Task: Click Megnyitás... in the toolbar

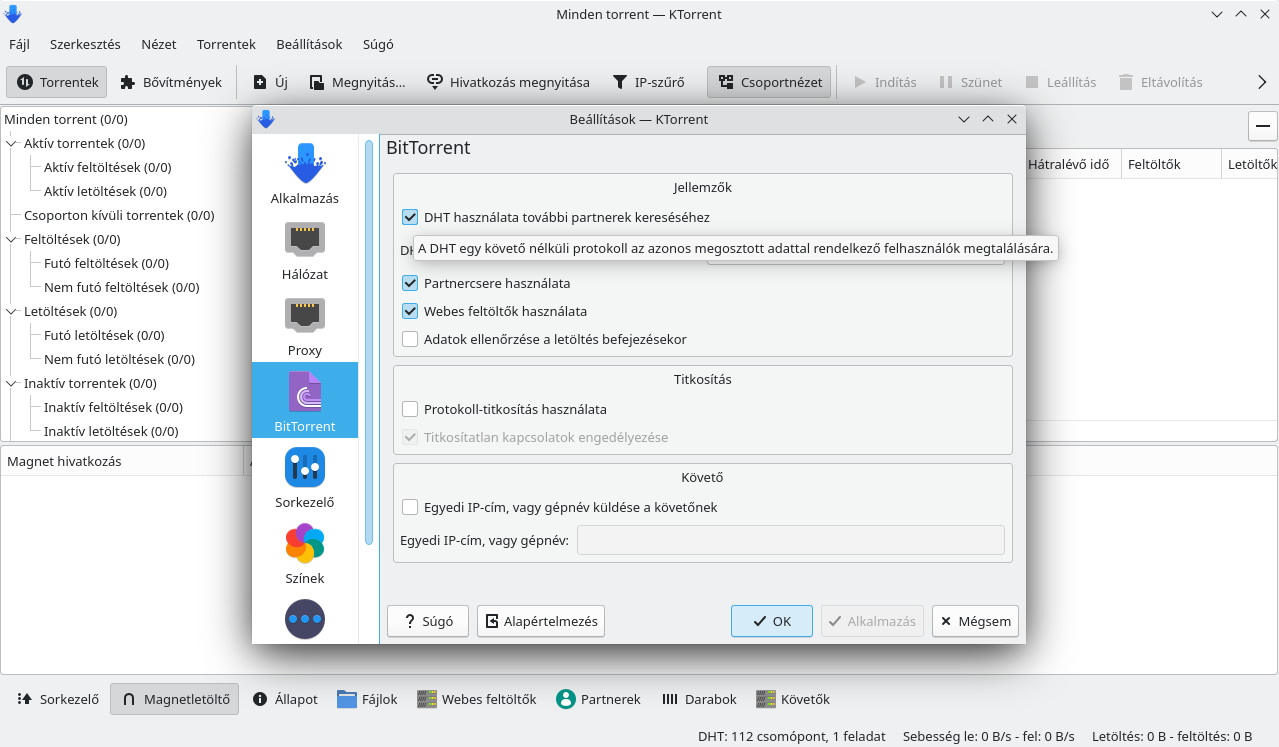Action: tap(357, 82)
